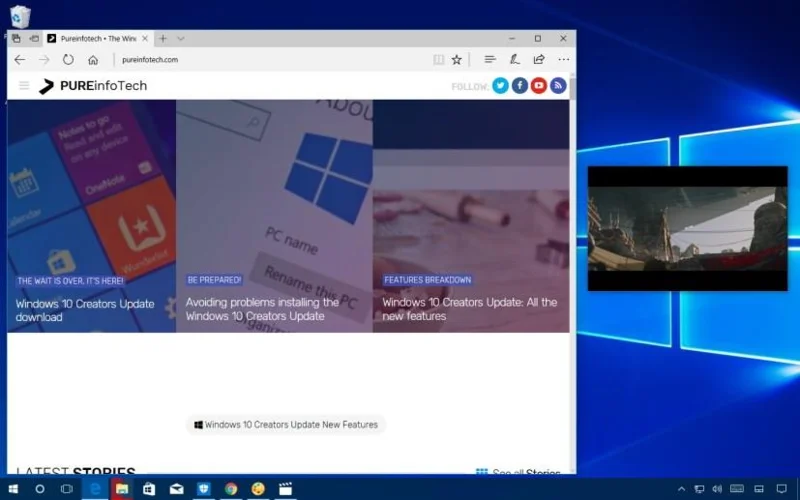This screenshot has height=500, width=800.
Task: Open Pureinfotech Facebook page
Action: [519, 85]
